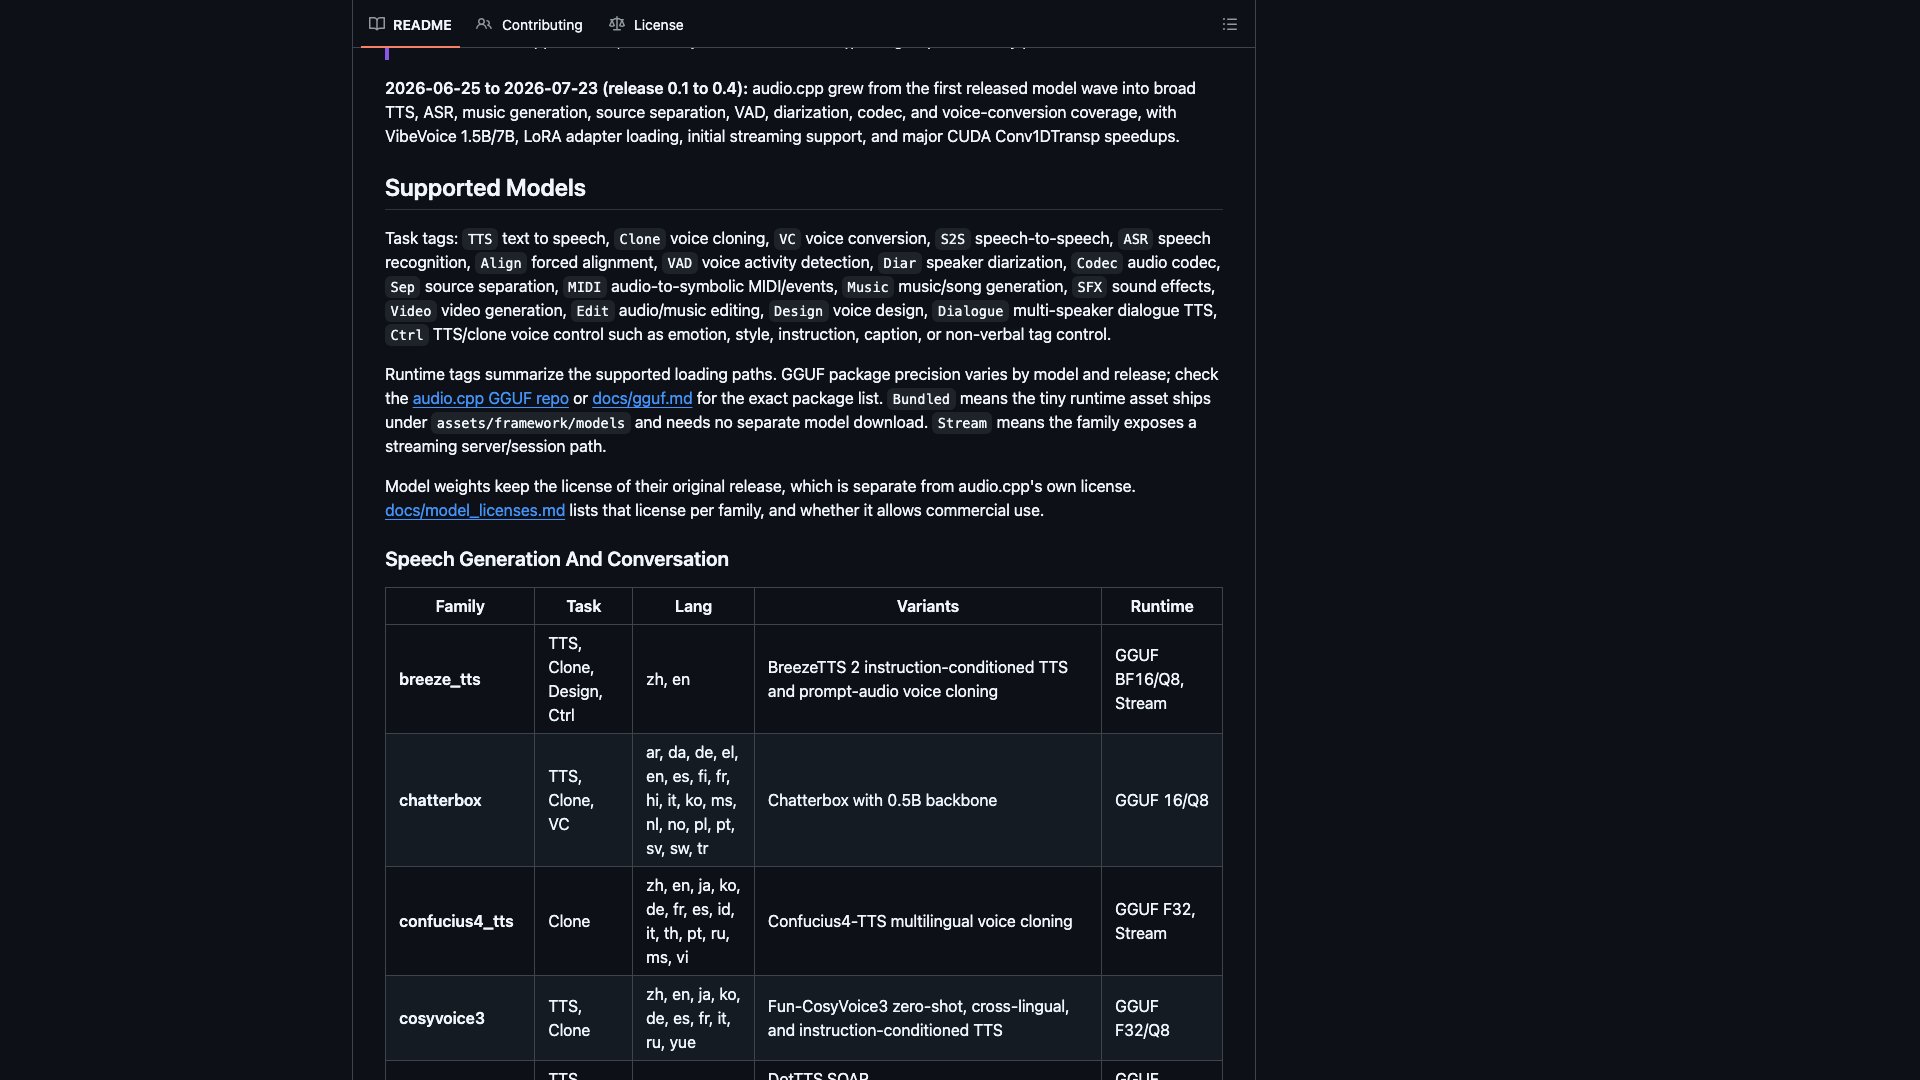Image resolution: width=1920 pixels, height=1080 pixels.
Task: Click the README book icon
Action: coord(377,24)
